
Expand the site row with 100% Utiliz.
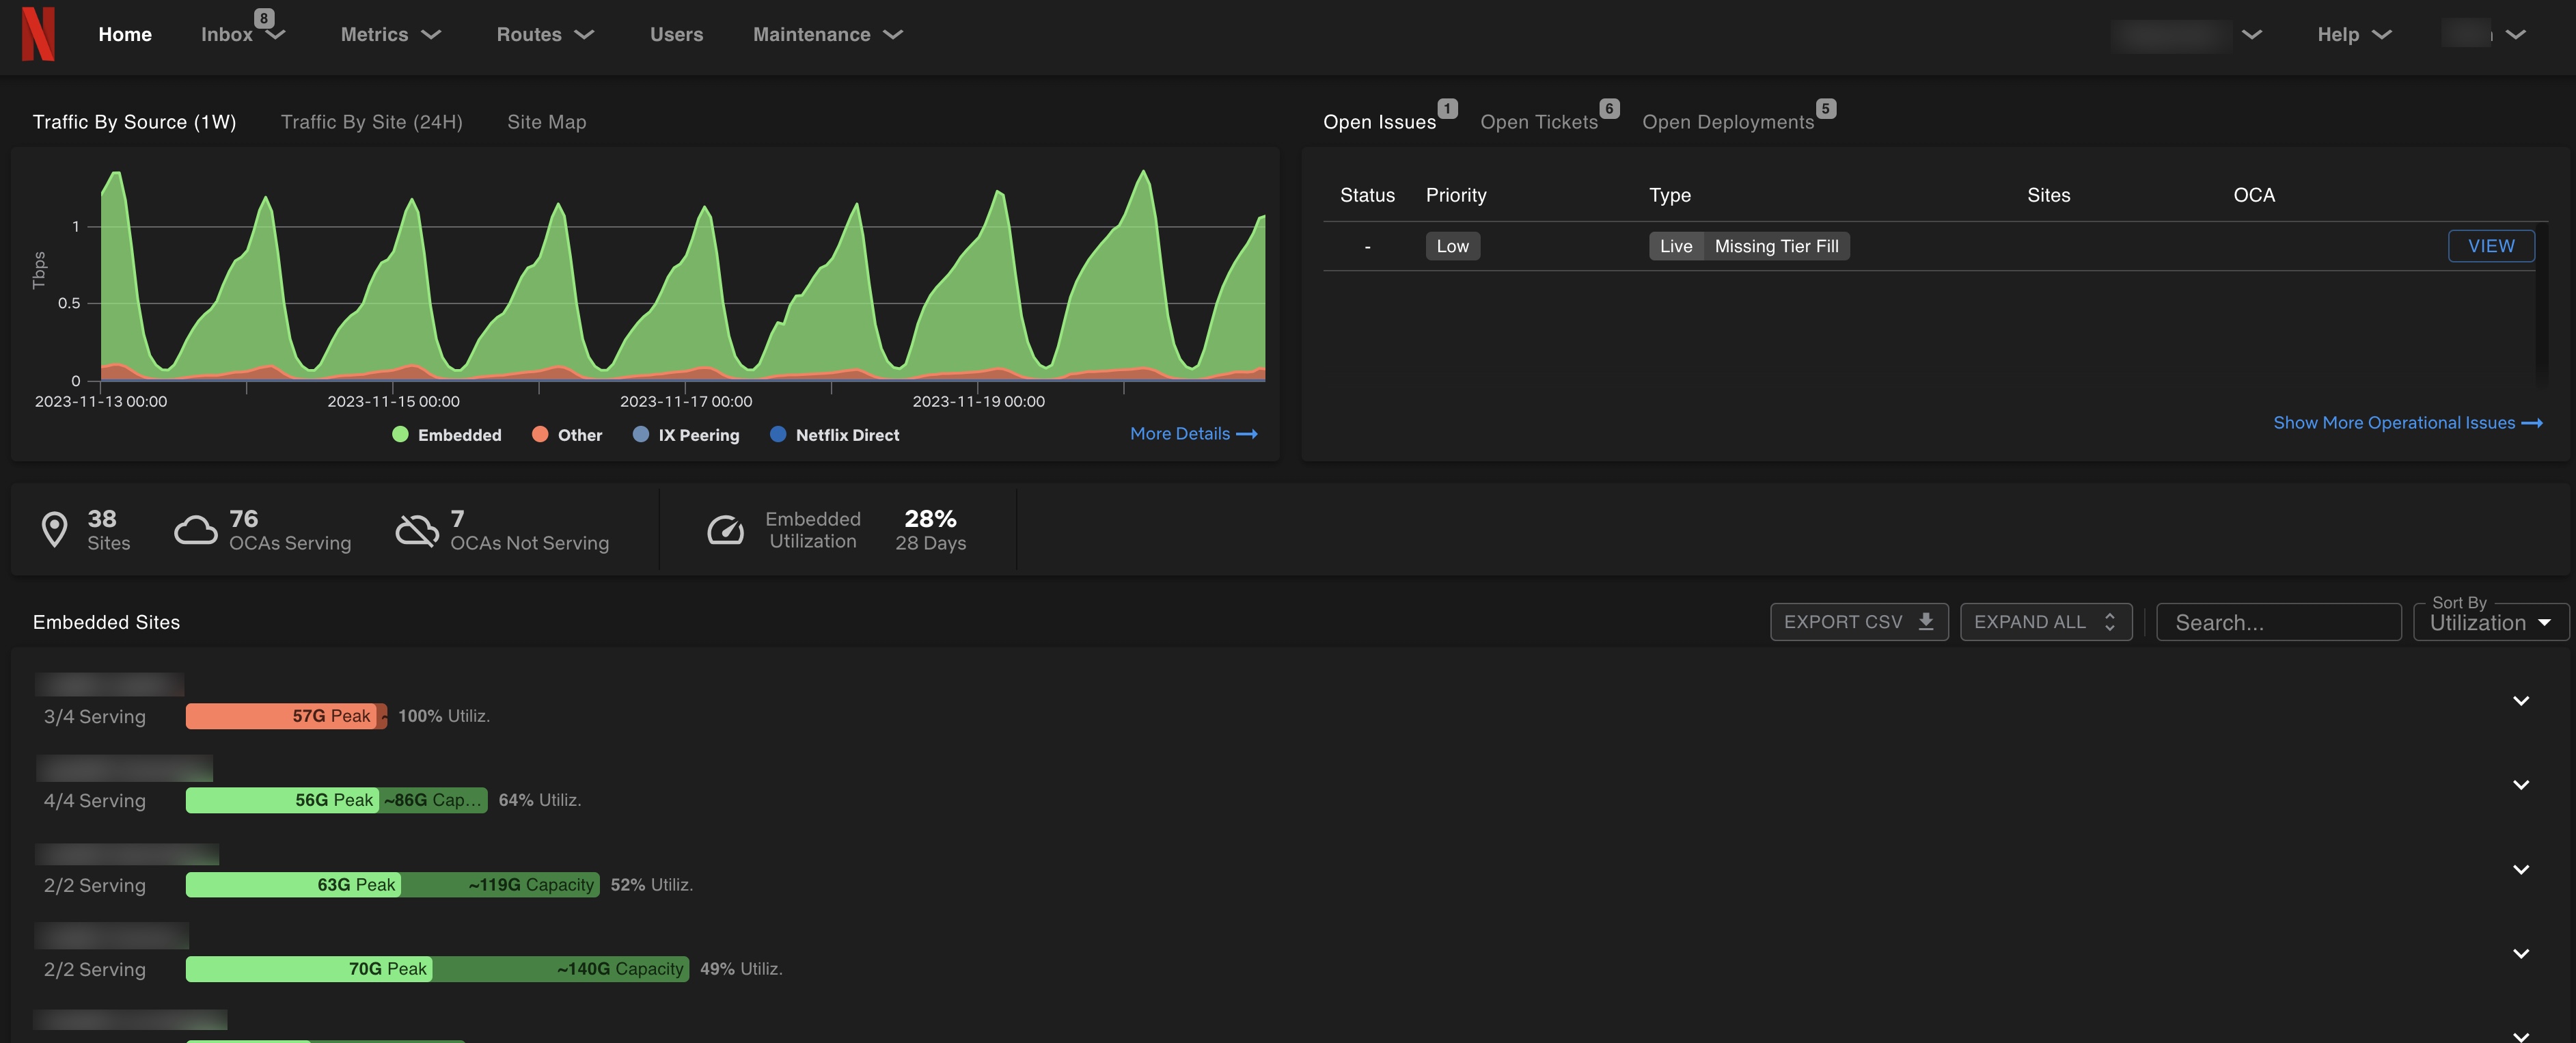(x=2521, y=701)
